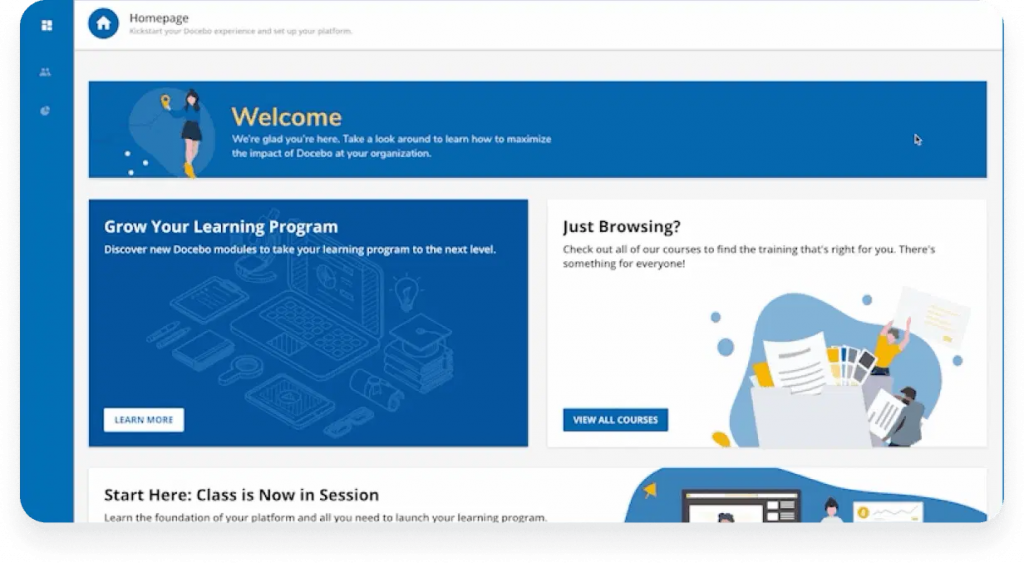
Task: Click the View All Courses button
Action: (x=615, y=420)
